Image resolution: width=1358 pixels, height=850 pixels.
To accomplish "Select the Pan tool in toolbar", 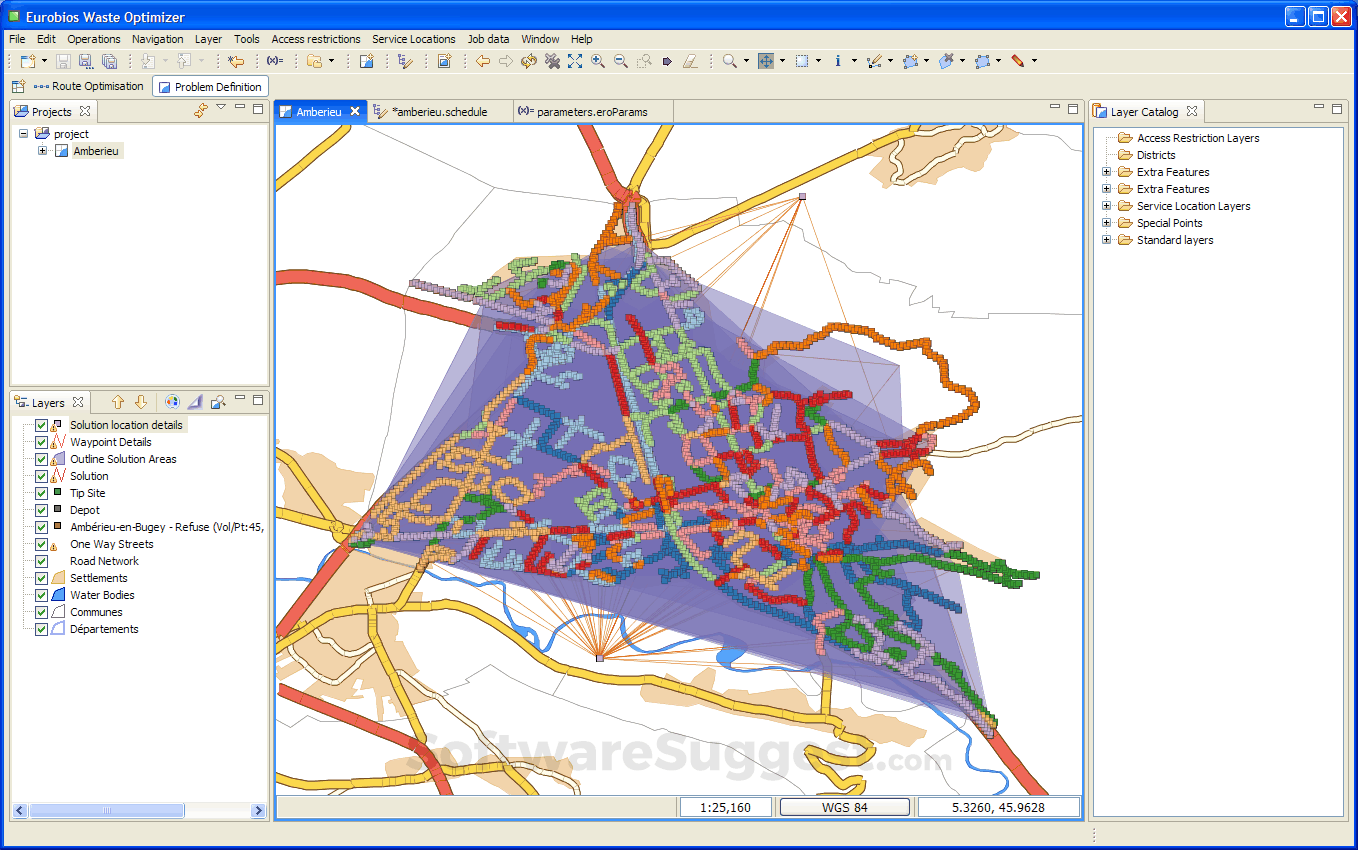I will point(766,61).
